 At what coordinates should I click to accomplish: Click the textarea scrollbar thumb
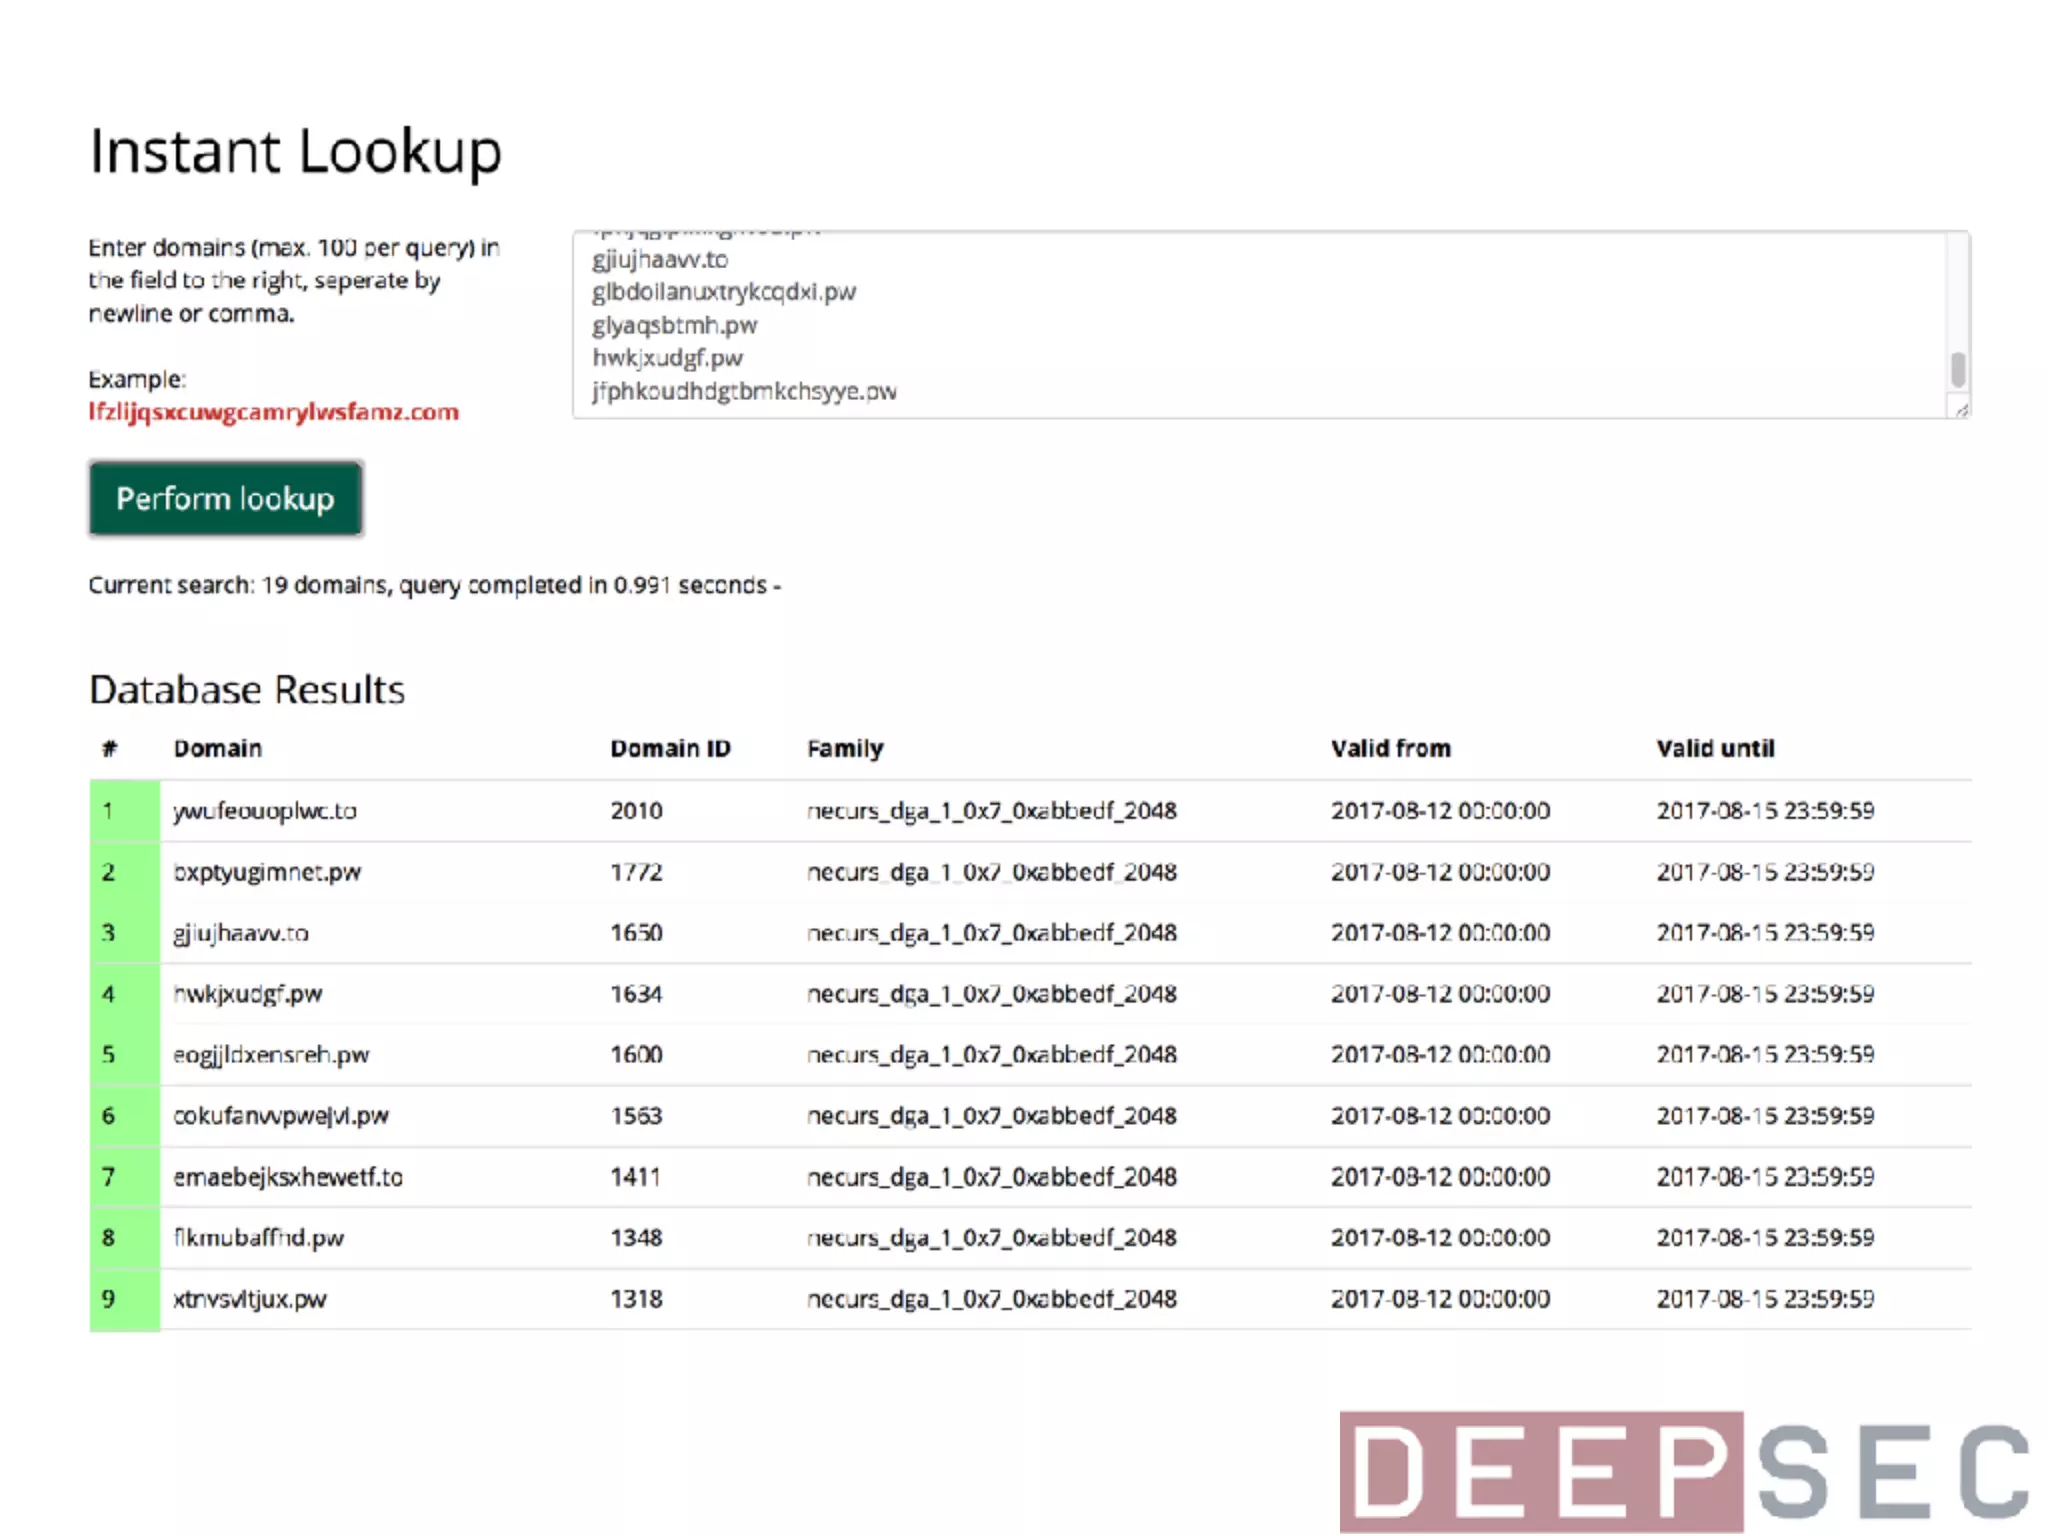pos(1957,369)
